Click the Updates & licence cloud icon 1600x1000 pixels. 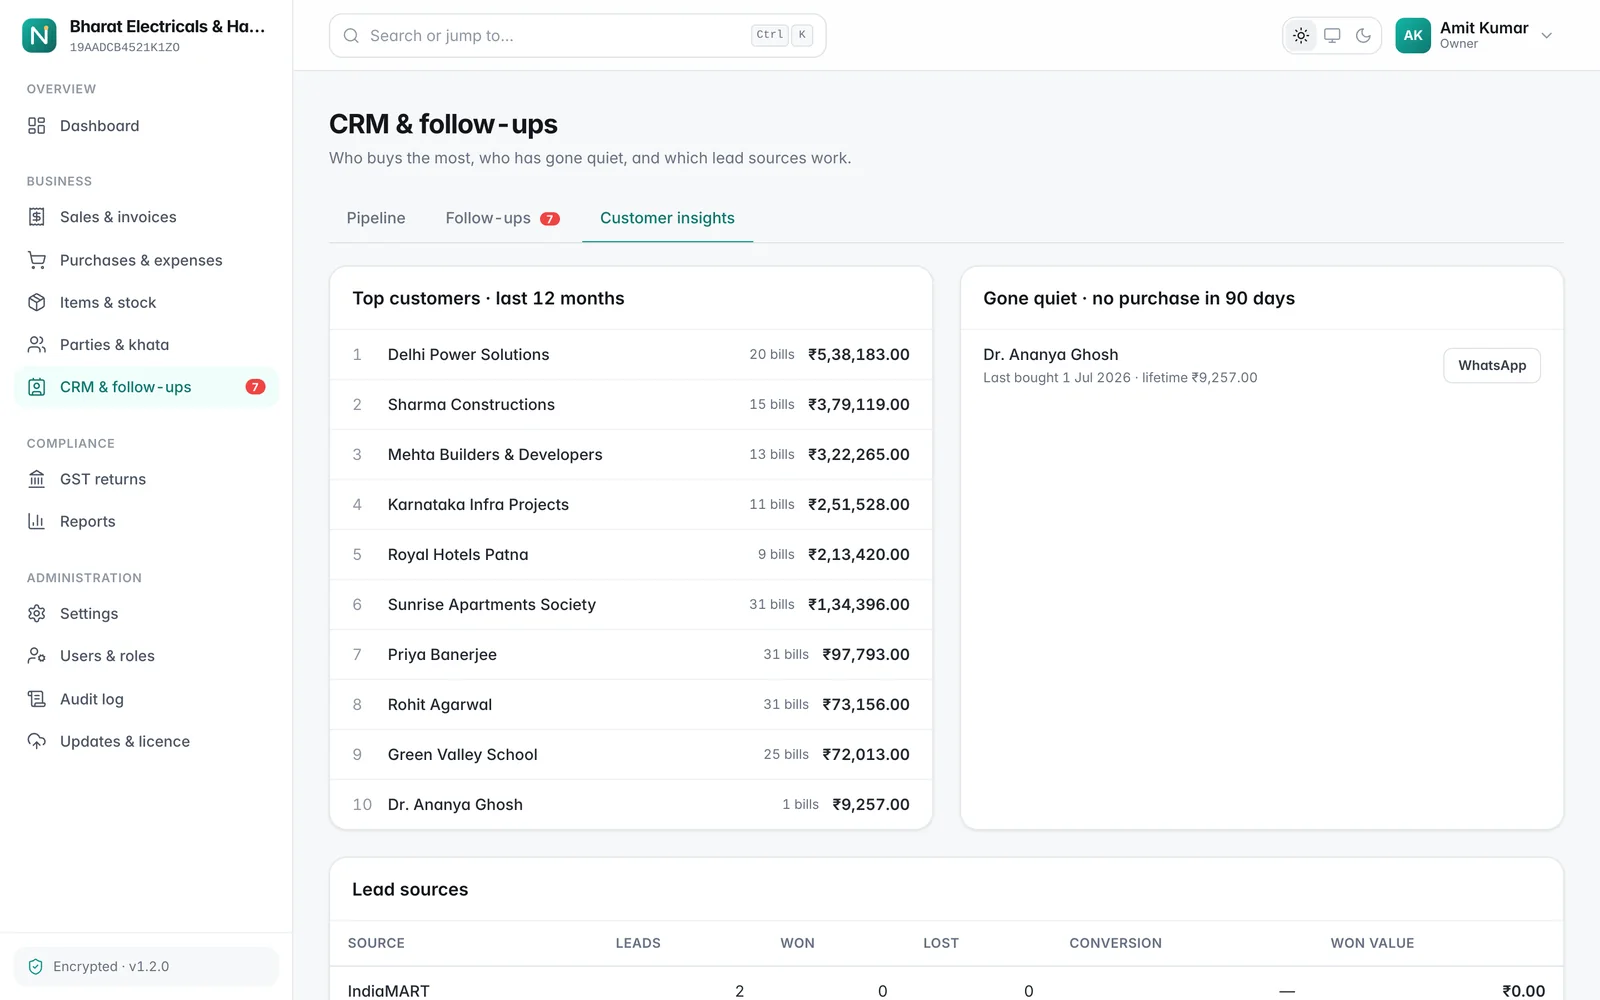click(x=37, y=741)
